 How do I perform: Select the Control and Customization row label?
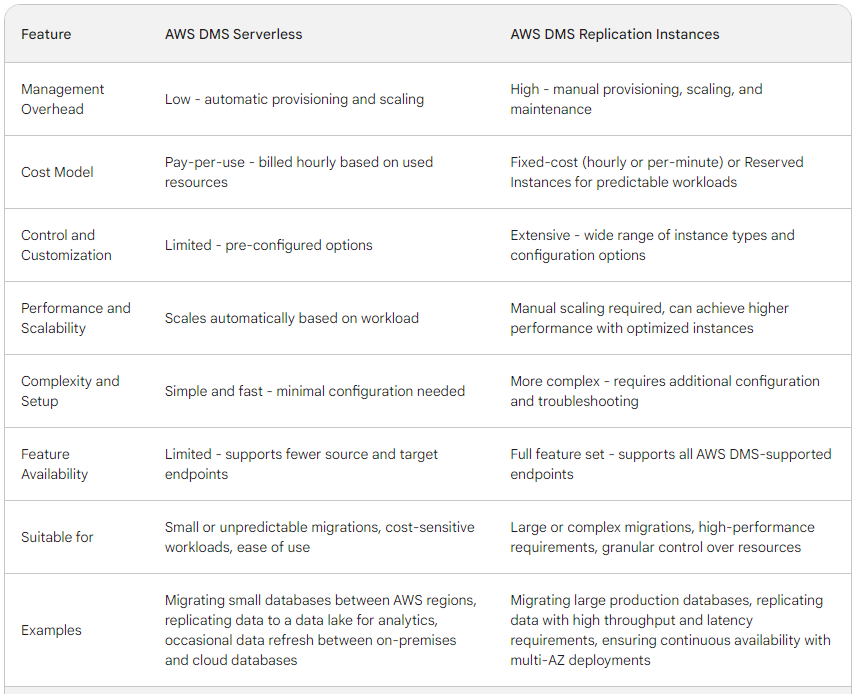point(66,245)
